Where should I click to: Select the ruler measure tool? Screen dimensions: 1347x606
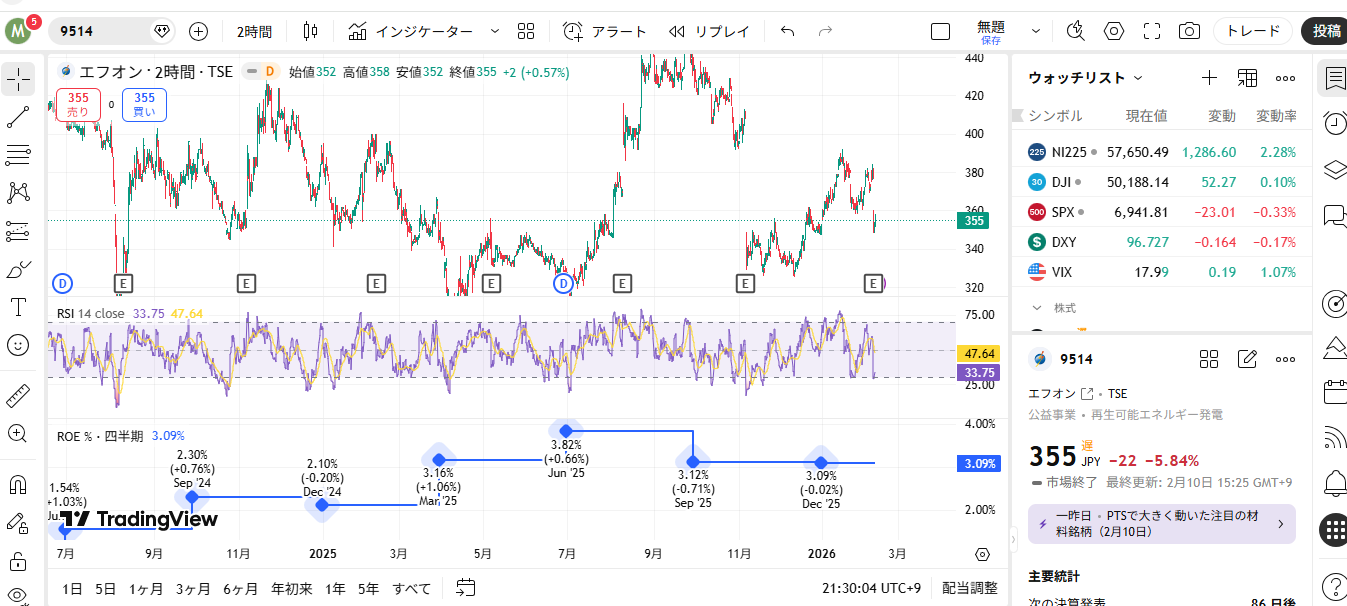coord(18,395)
